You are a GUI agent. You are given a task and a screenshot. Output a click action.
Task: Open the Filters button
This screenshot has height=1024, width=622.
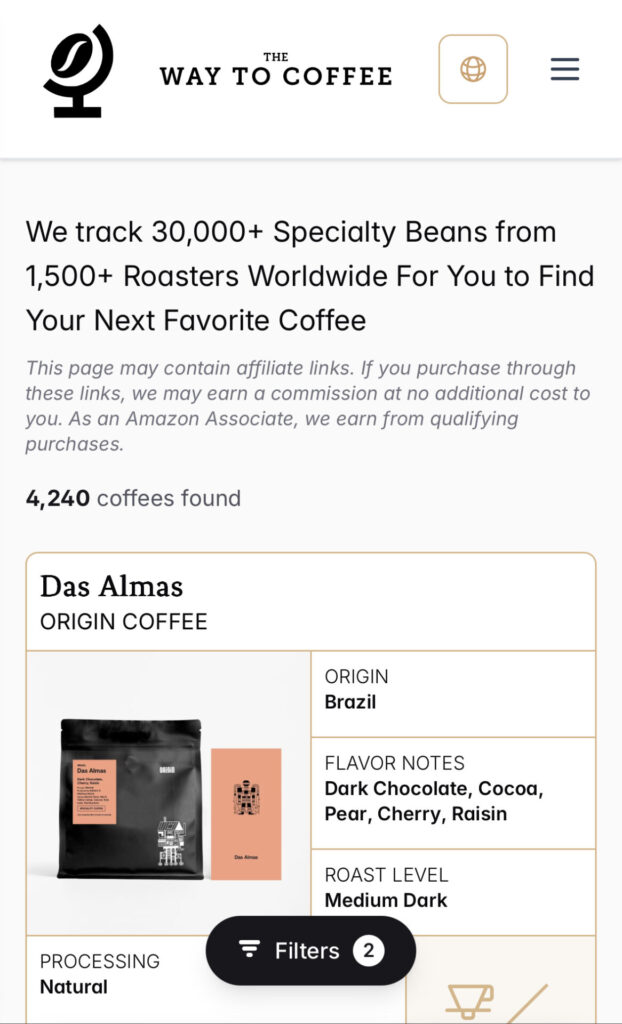pos(310,951)
